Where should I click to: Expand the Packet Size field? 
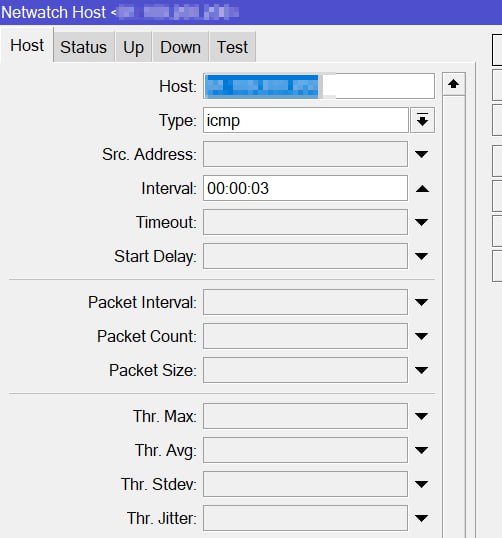click(422, 370)
